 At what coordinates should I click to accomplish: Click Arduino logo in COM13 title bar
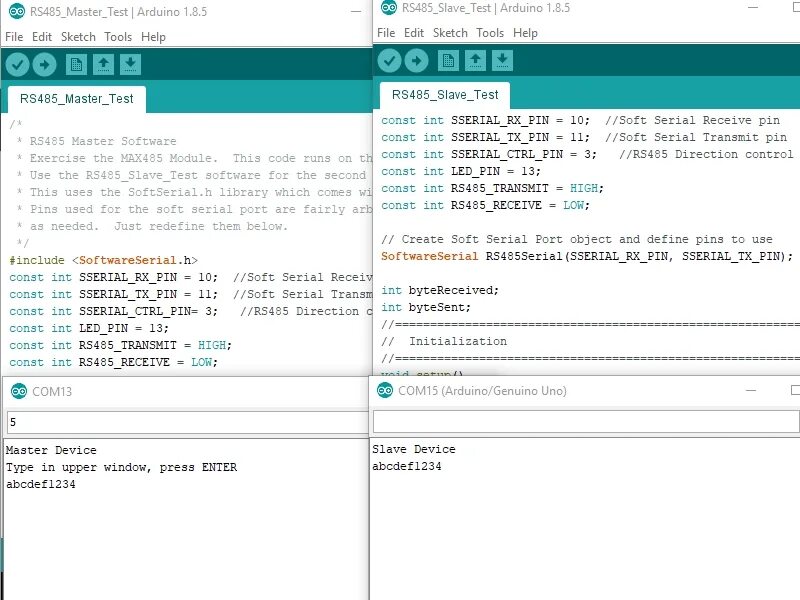click(19, 391)
